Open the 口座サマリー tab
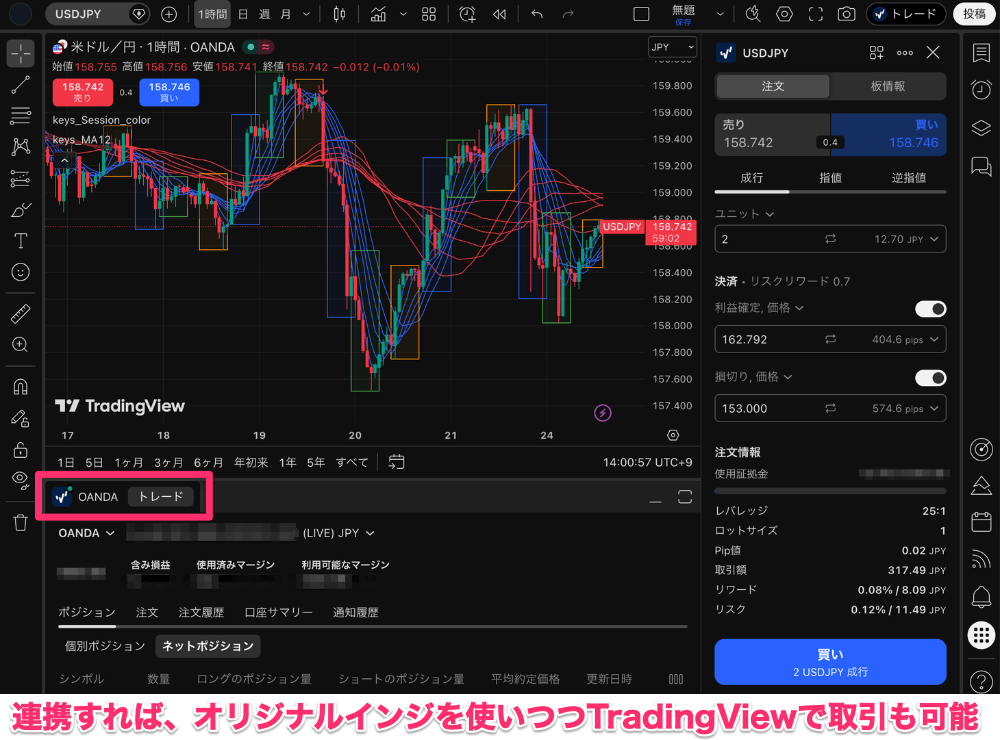The height and width of the screenshot is (740, 1000). click(x=278, y=611)
